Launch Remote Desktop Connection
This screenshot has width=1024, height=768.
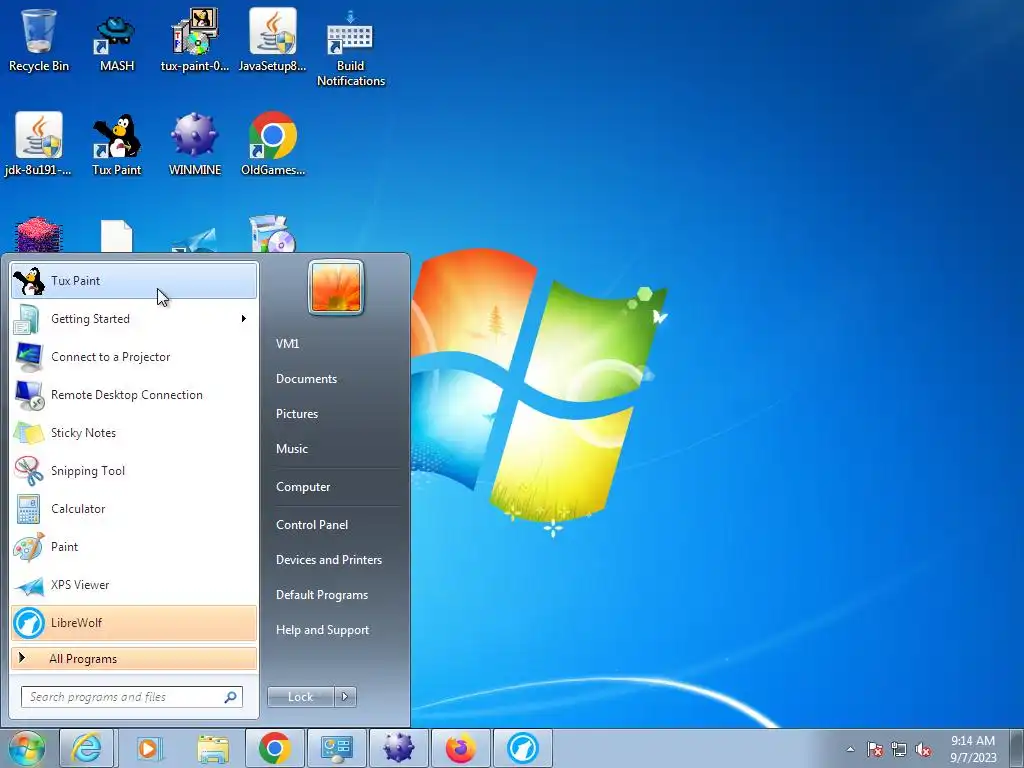[134, 394]
